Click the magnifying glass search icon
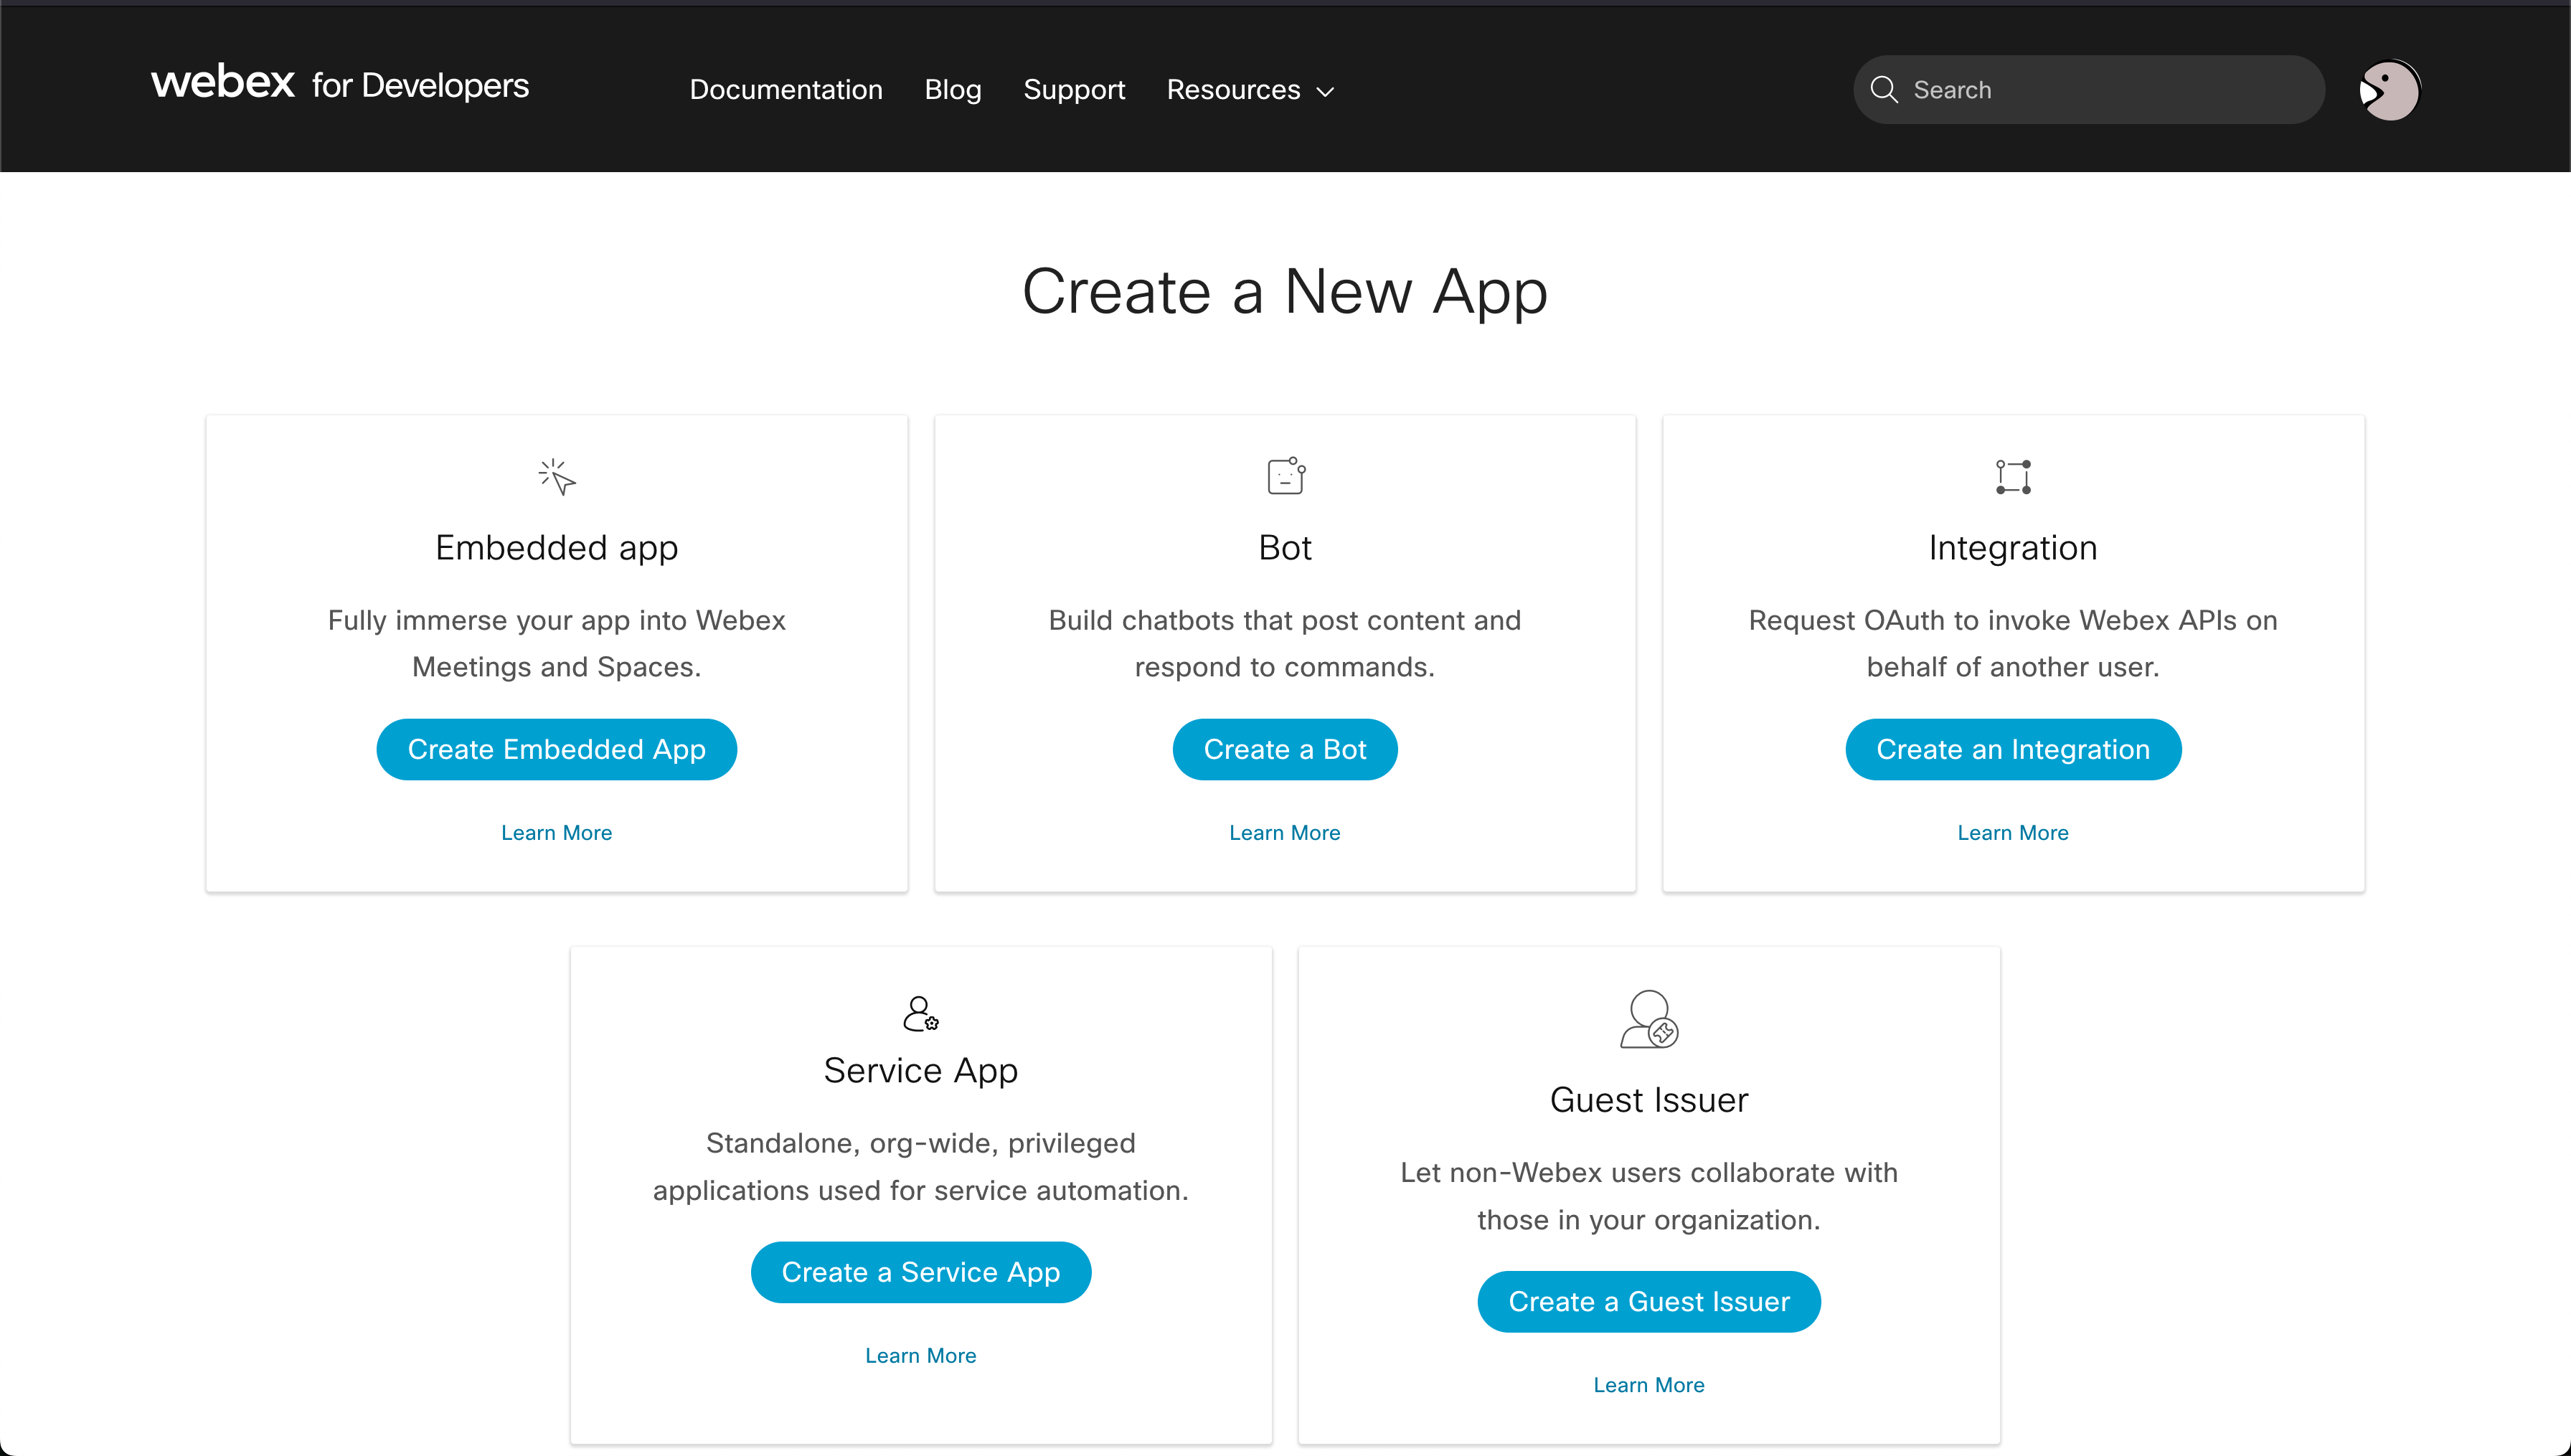This screenshot has height=1456, width=2571. (x=1884, y=90)
